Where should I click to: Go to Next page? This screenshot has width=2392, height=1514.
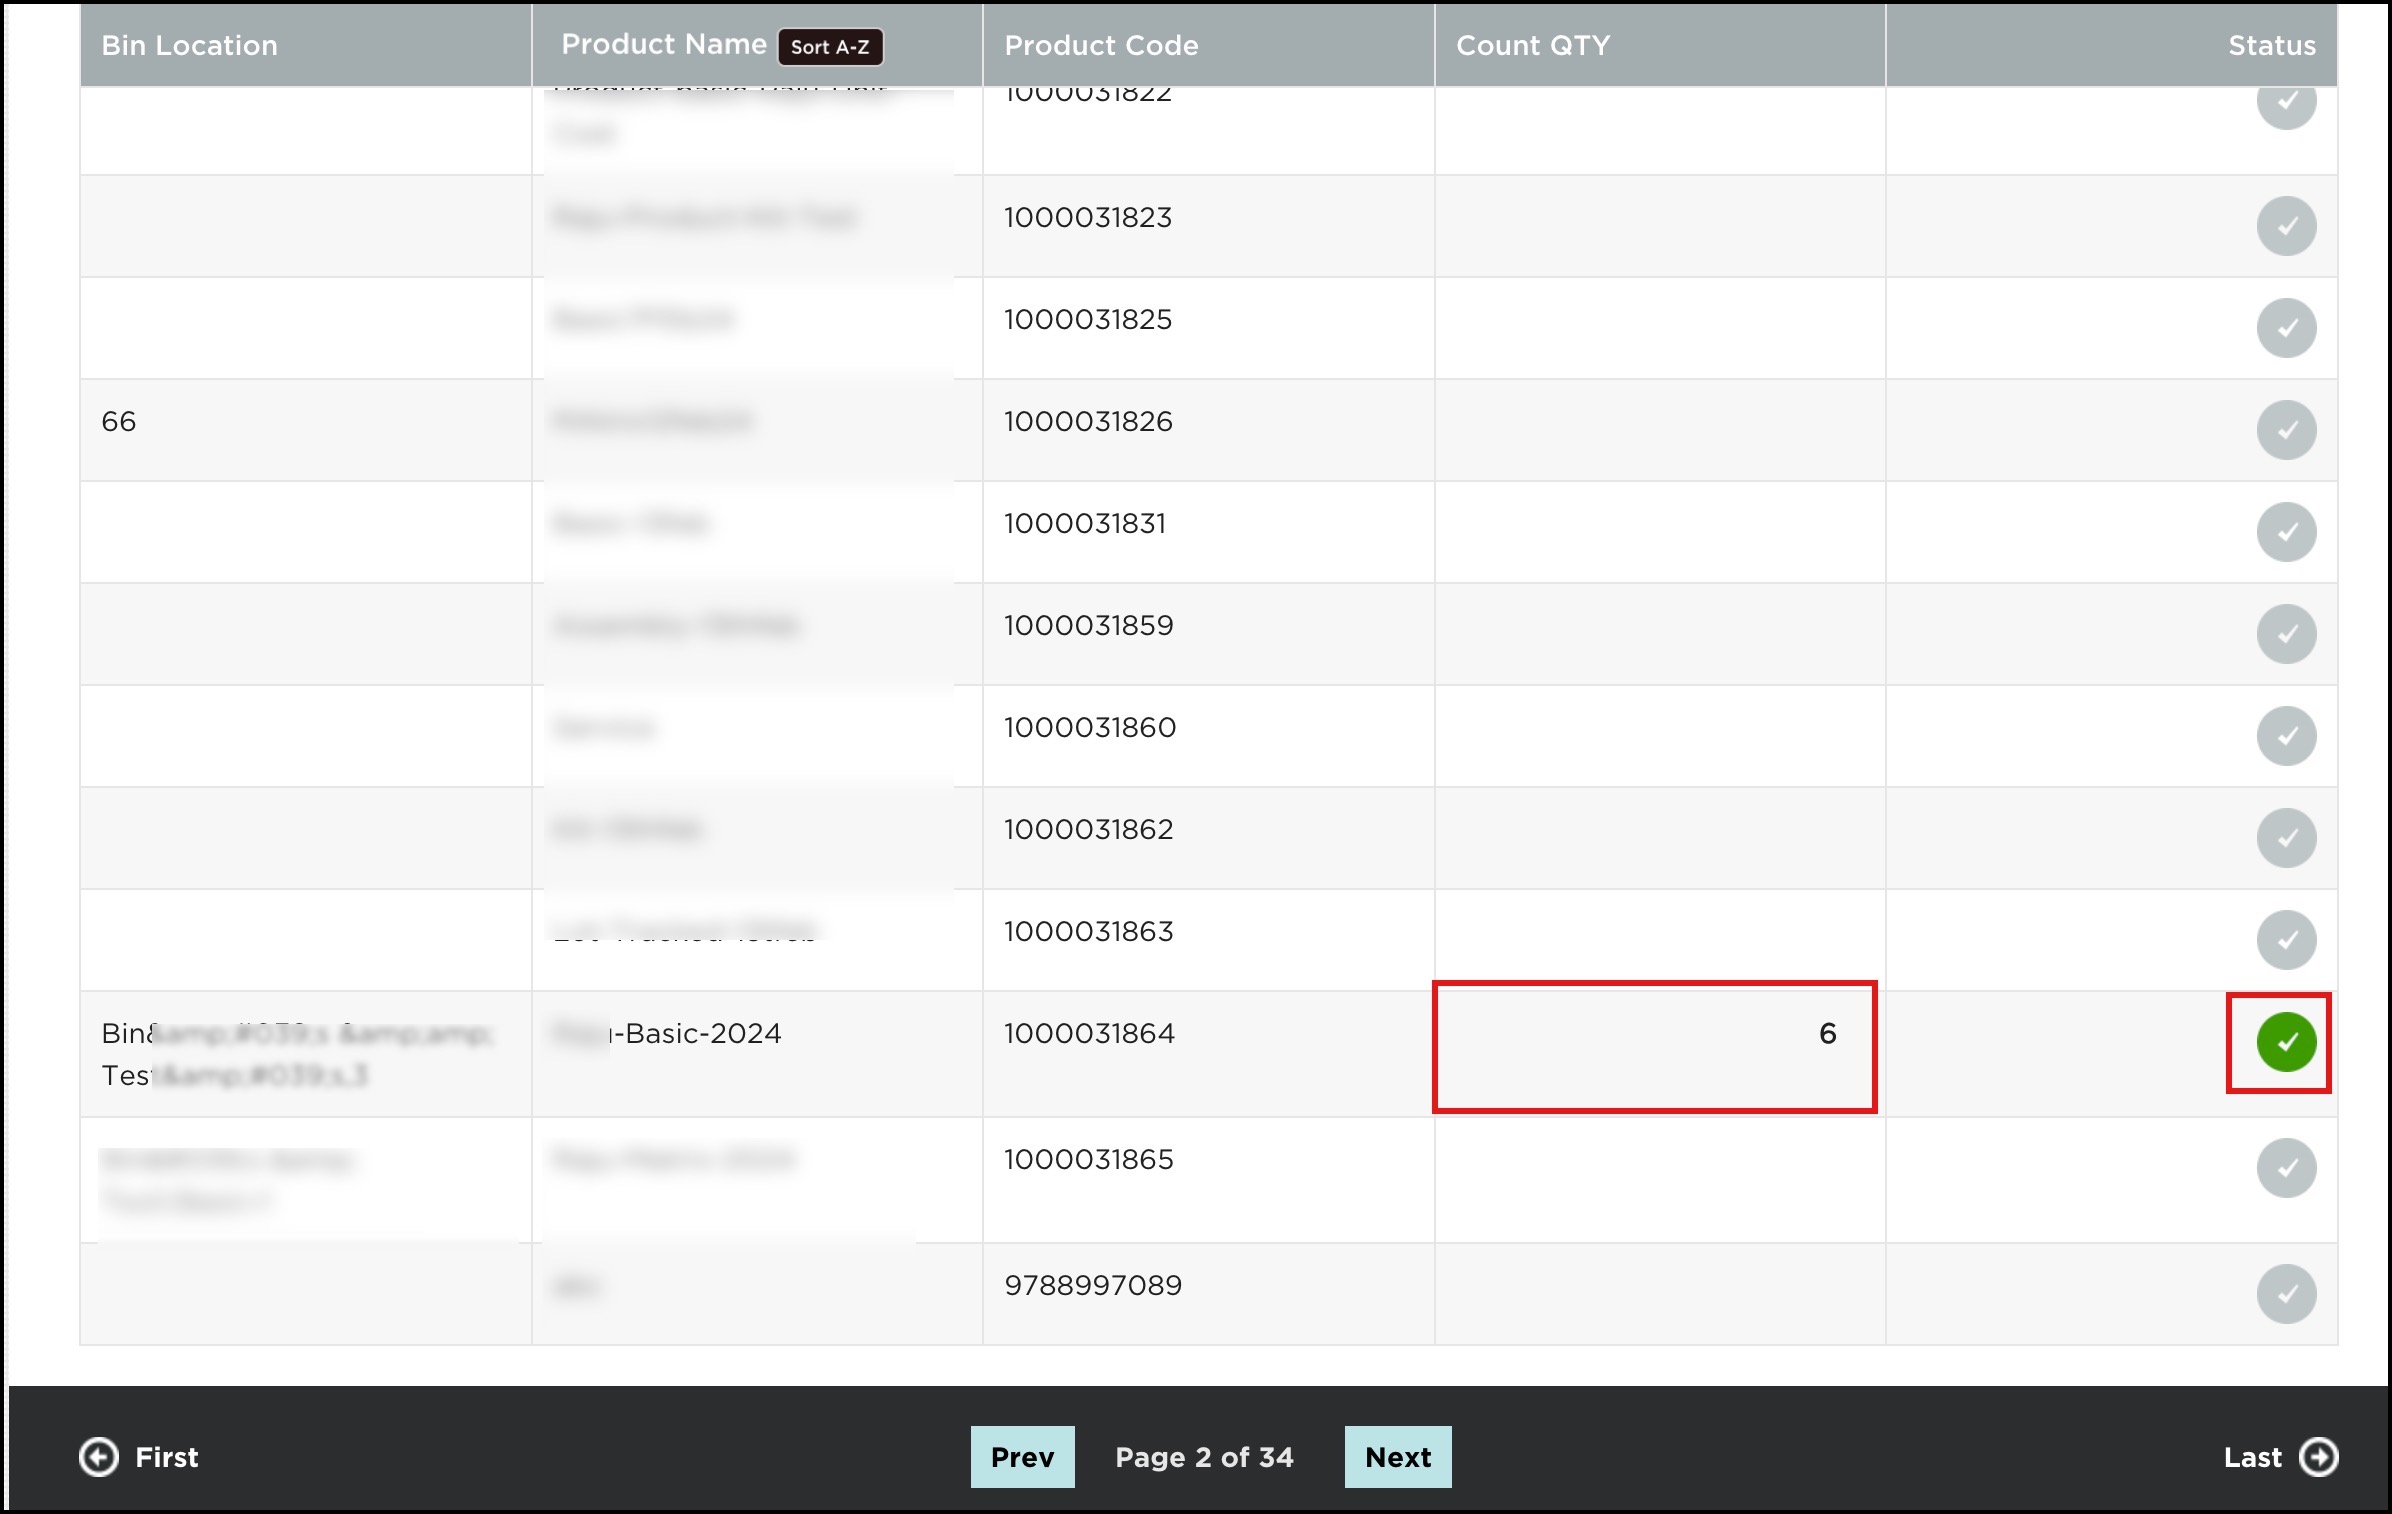[x=1397, y=1457]
